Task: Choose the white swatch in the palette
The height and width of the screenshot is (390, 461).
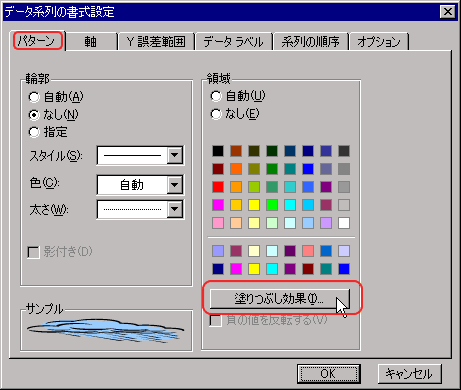Action: pyautogui.click(x=344, y=223)
